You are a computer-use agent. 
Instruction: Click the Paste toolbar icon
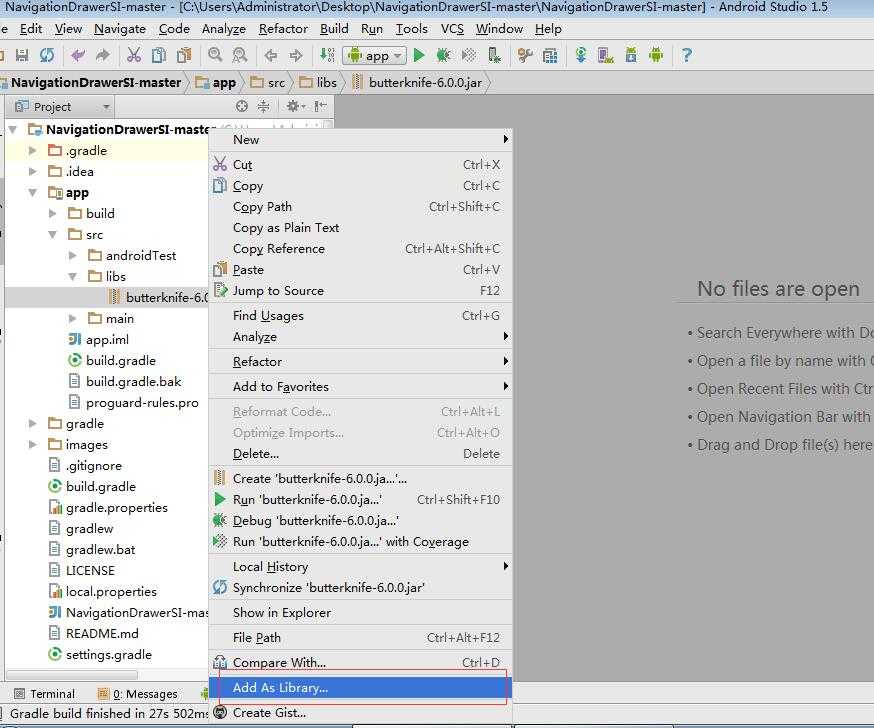pyautogui.click(x=184, y=55)
